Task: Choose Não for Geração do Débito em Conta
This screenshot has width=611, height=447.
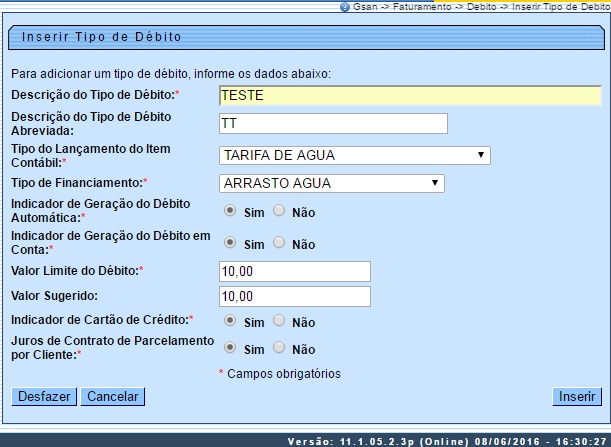Action: pos(279,242)
